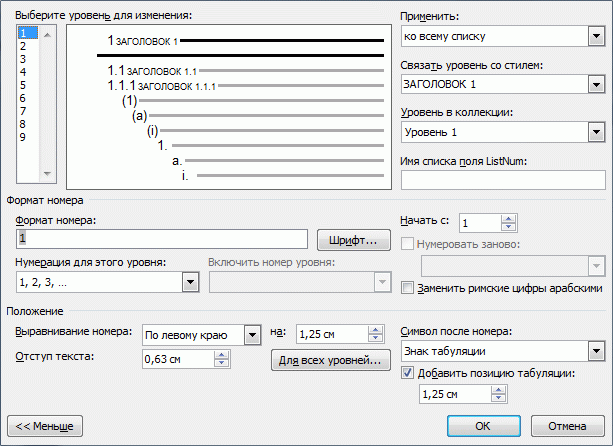
Task: Click into 'Имя списка поля ListNum' field
Action: 503,181
